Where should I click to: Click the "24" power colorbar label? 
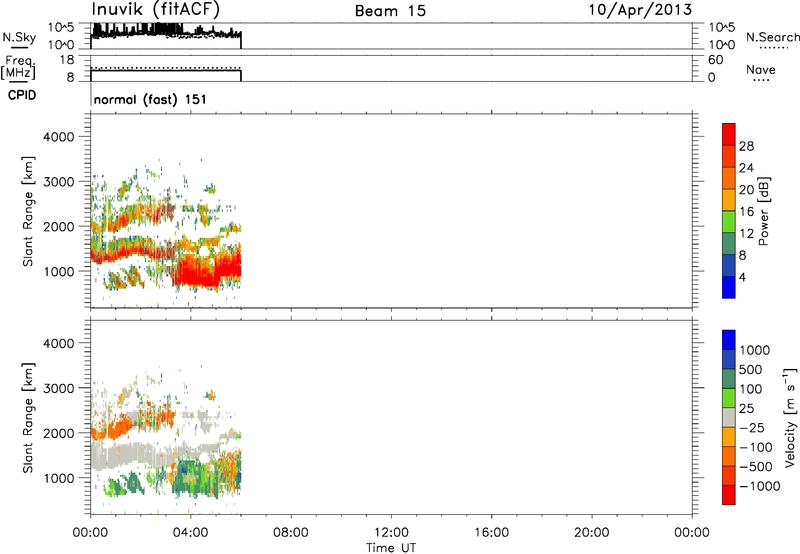(746, 168)
